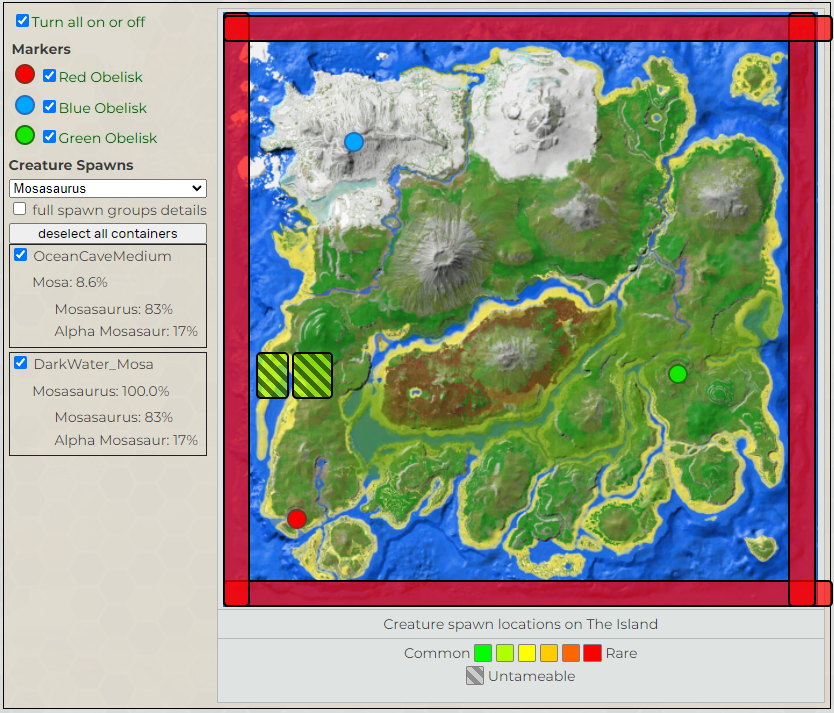Click the 'Mosa: 8.6%' entry
This screenshot has height=713, width=834.
click(70, 282)
